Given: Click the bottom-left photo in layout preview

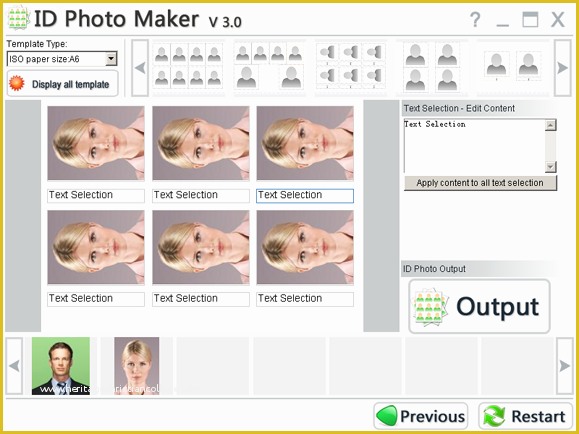Looking at the screenshot, I should [96, 247].
